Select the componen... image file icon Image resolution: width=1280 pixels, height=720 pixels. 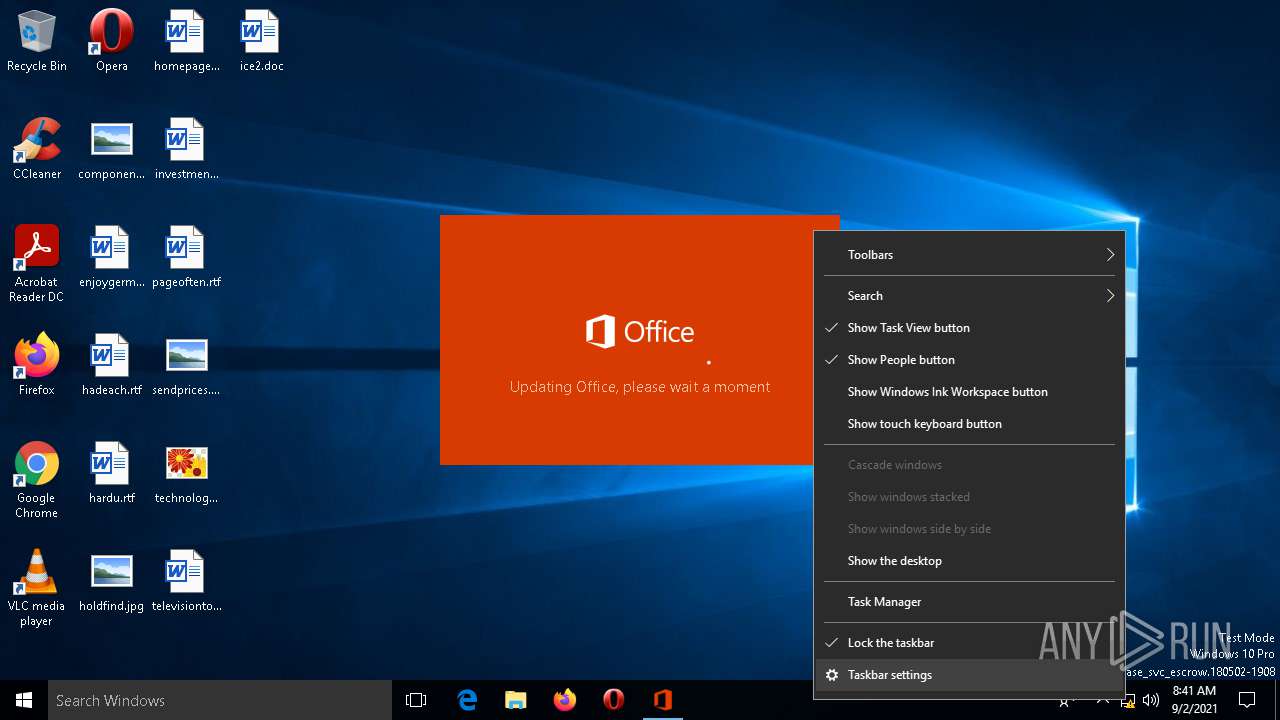pos(112,148)
